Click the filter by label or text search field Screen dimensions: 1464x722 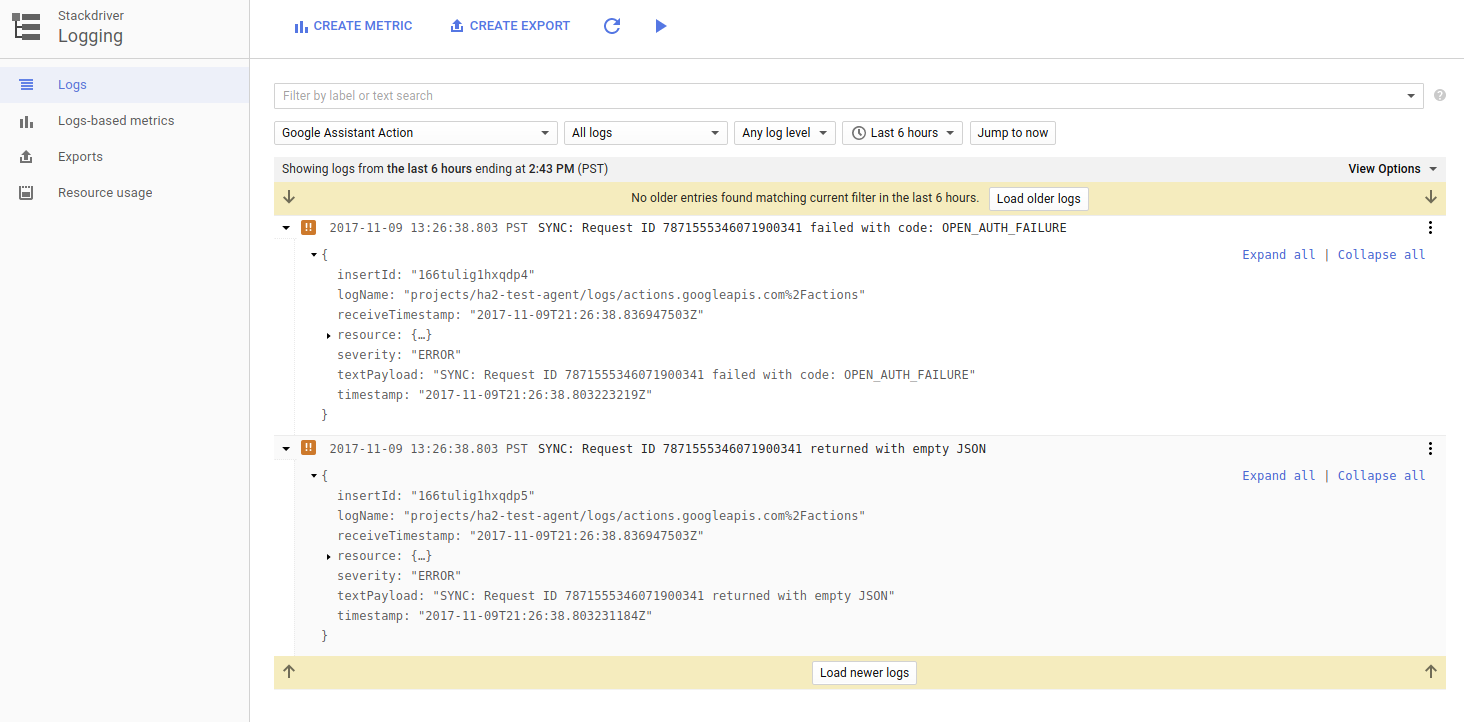(x=700, y=95)
